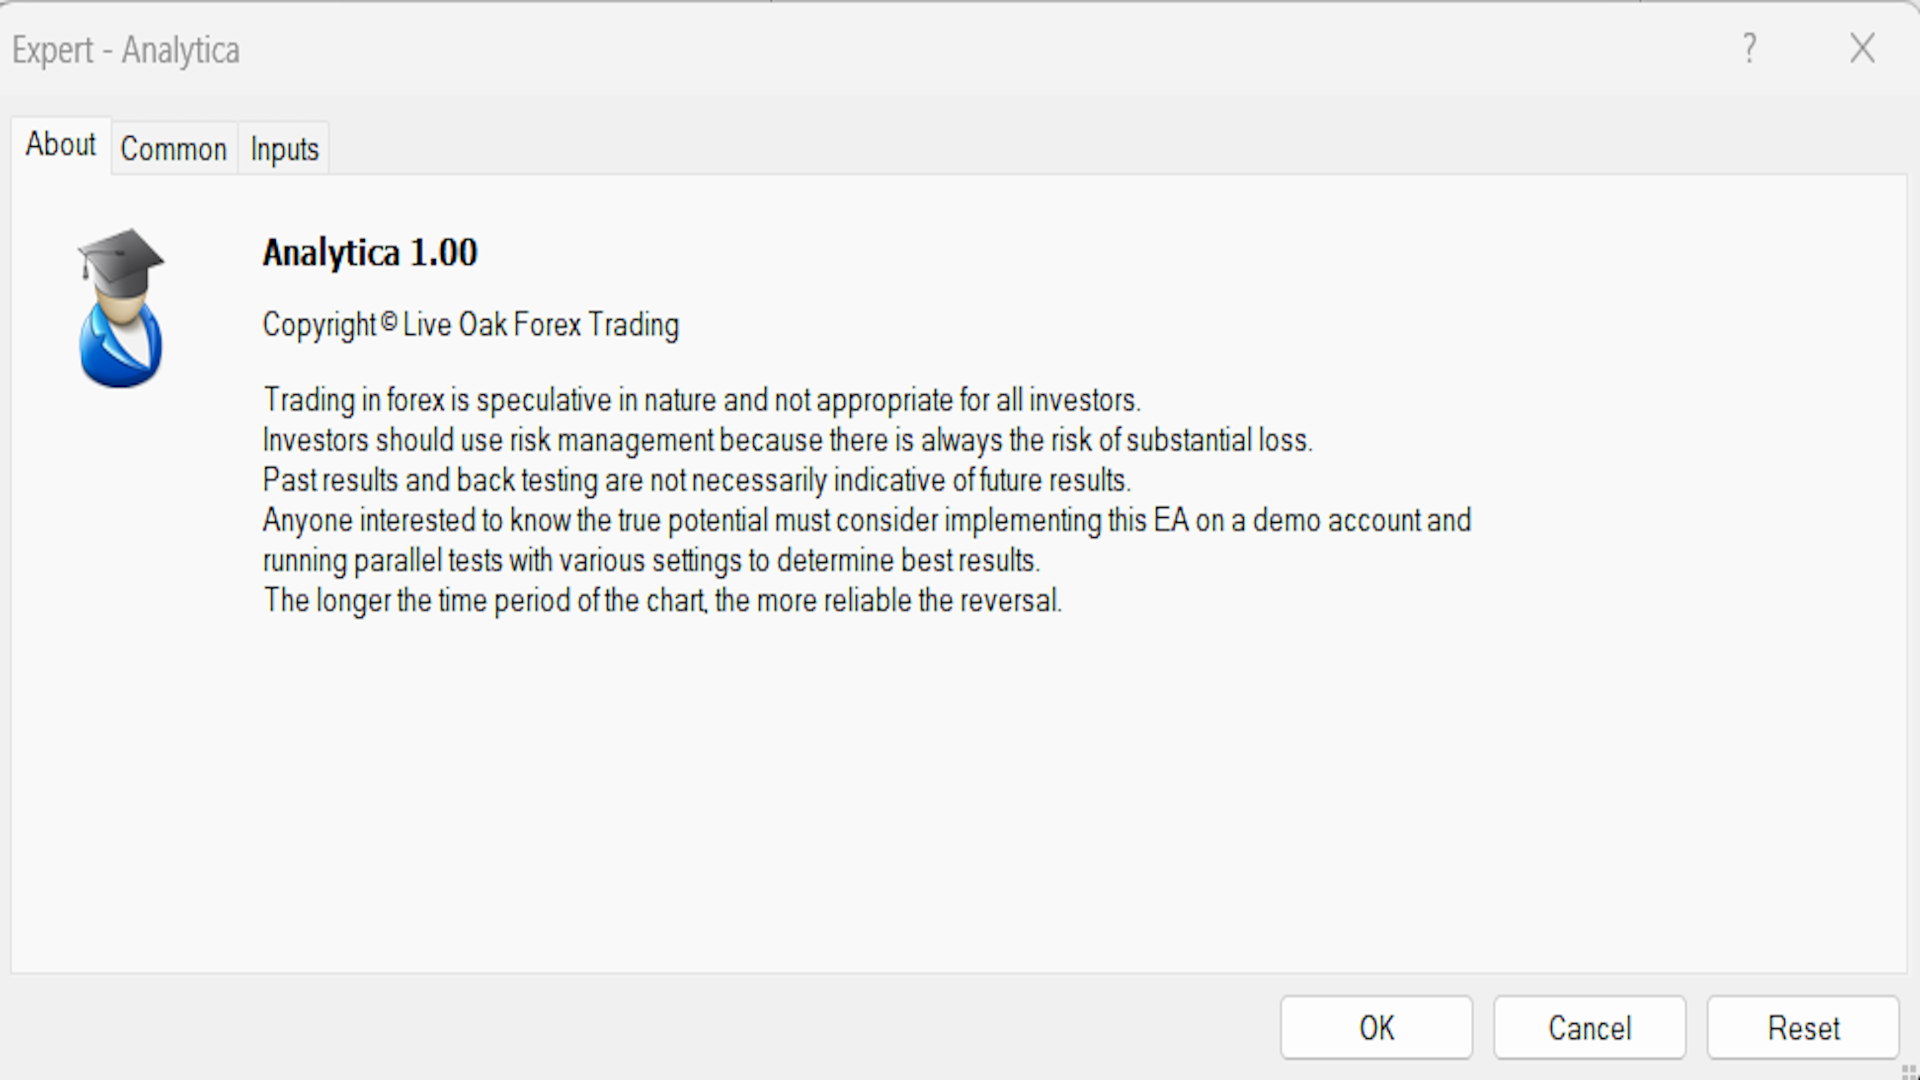This screenshot has width=1920, height=1080.
Task: Click the Expert Advisor graduate icon
Action: 121,308
